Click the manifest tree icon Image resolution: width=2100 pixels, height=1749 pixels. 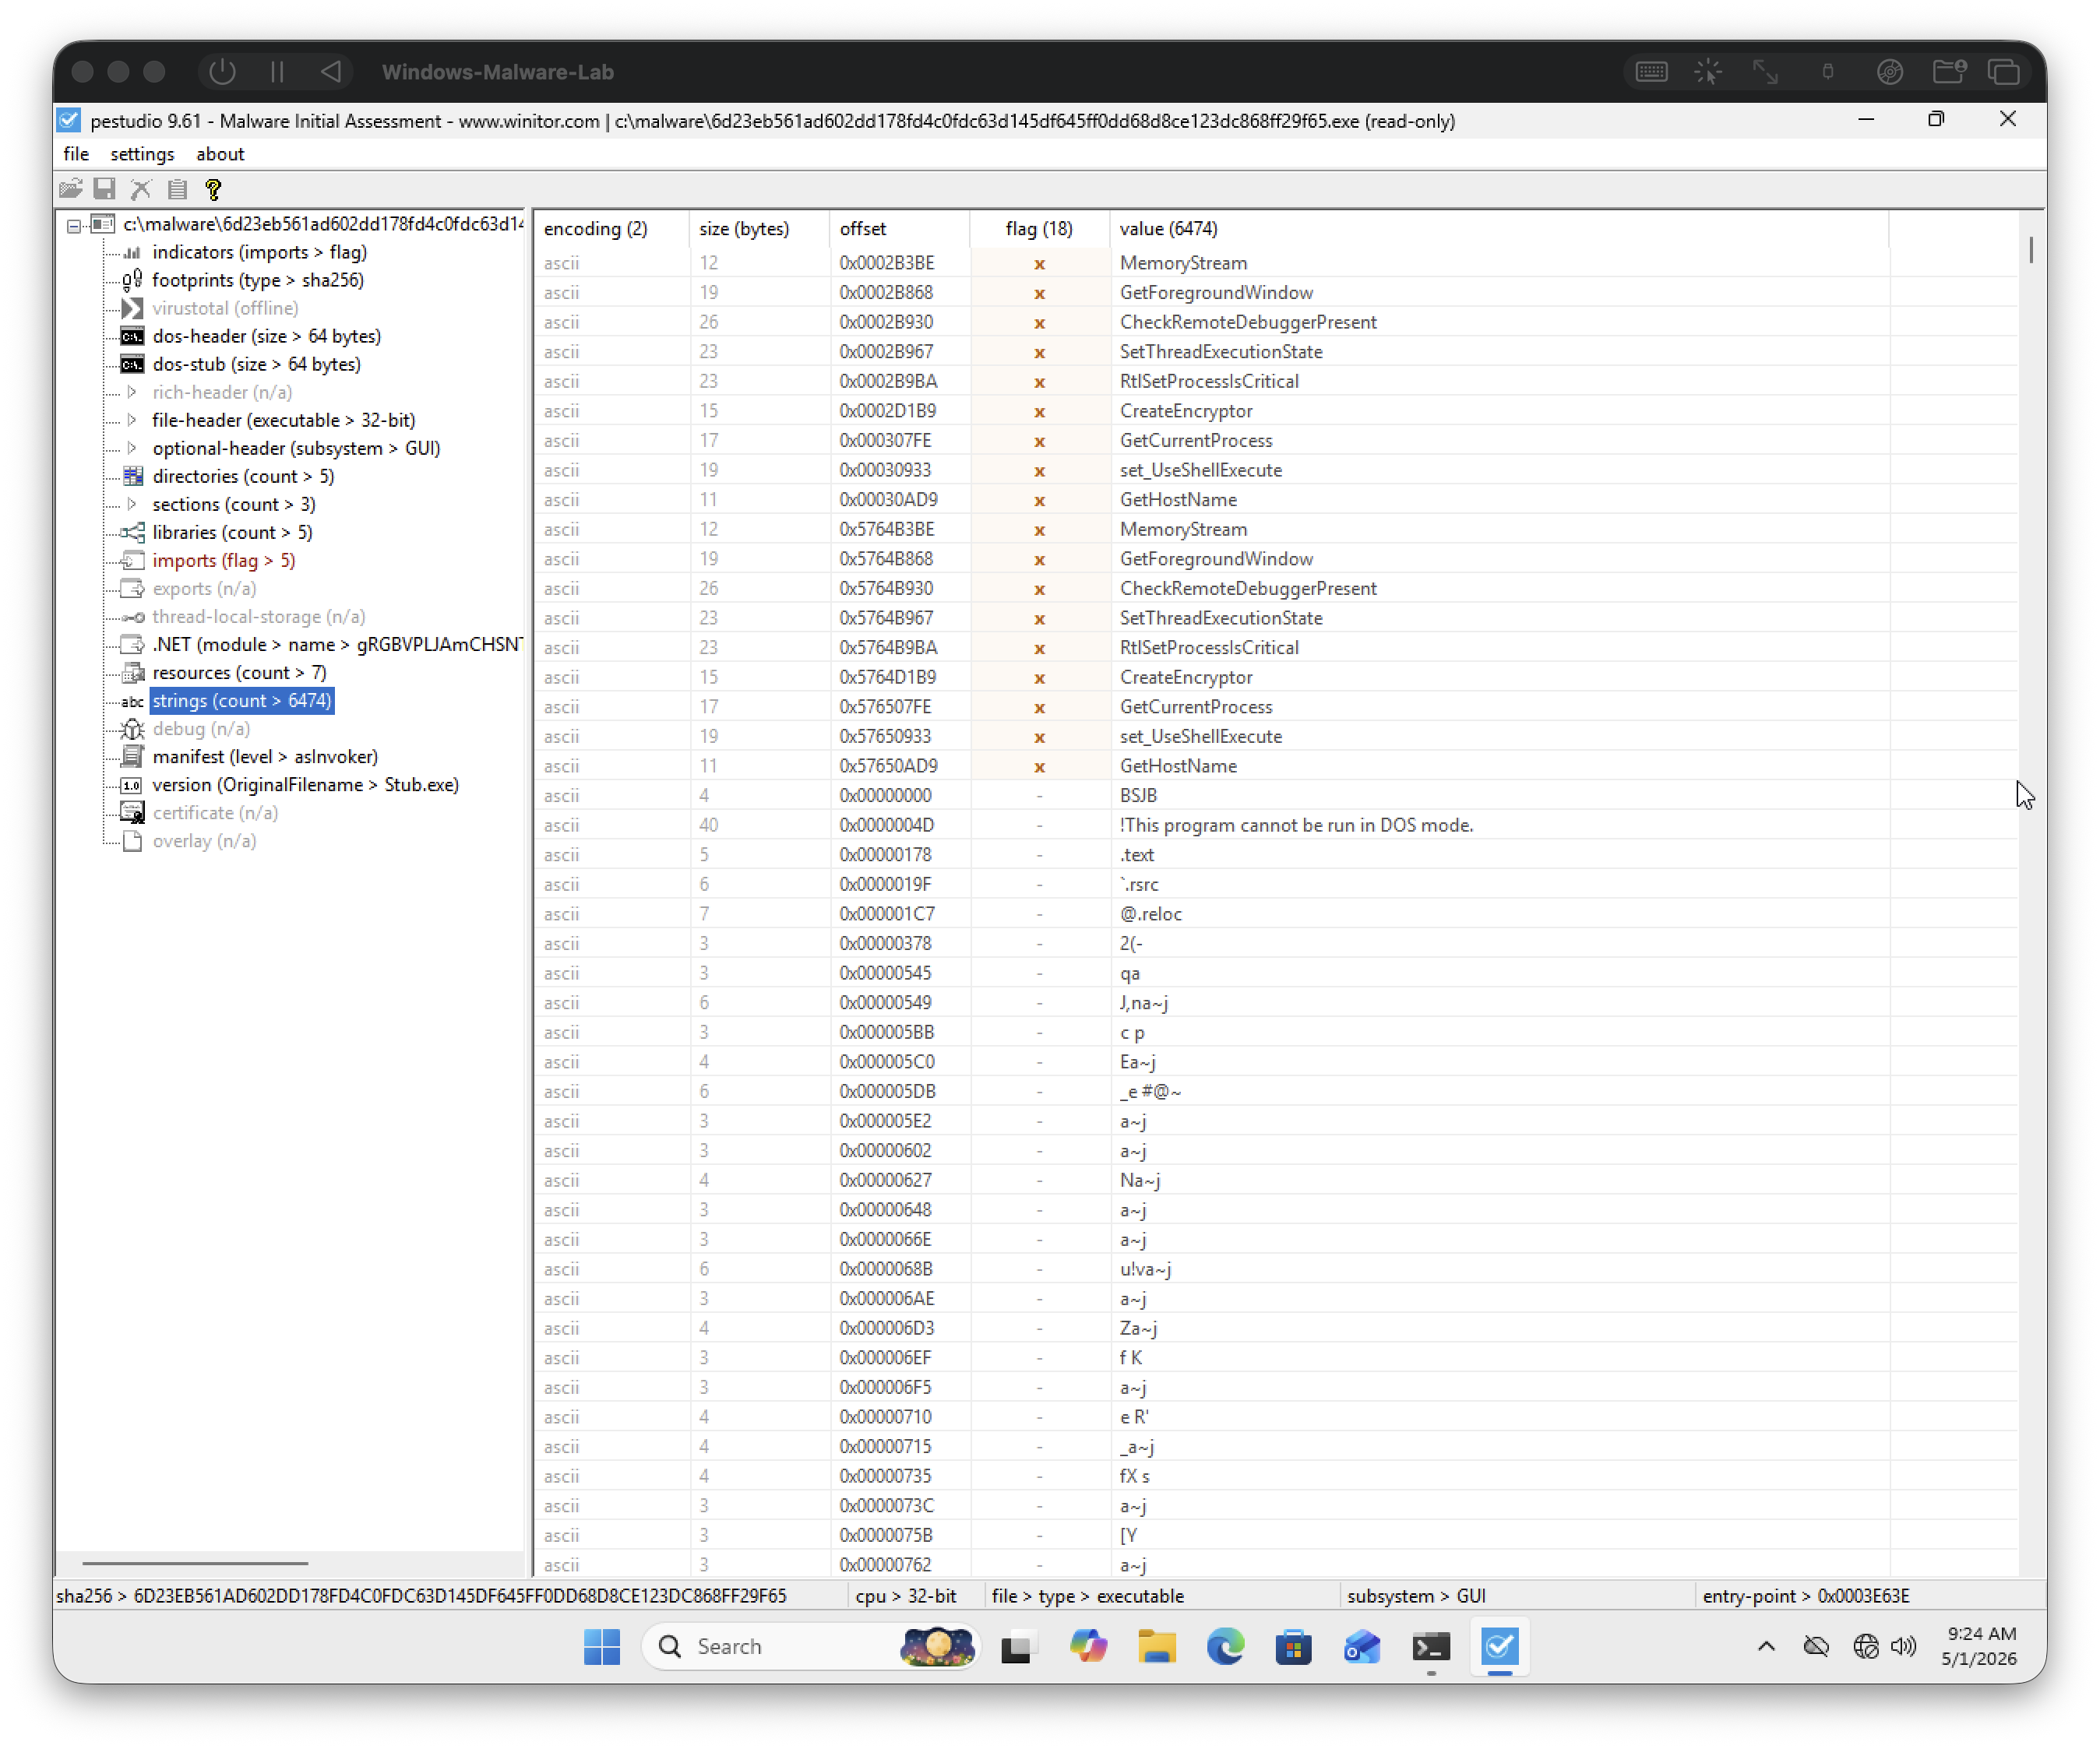[132, 756]
